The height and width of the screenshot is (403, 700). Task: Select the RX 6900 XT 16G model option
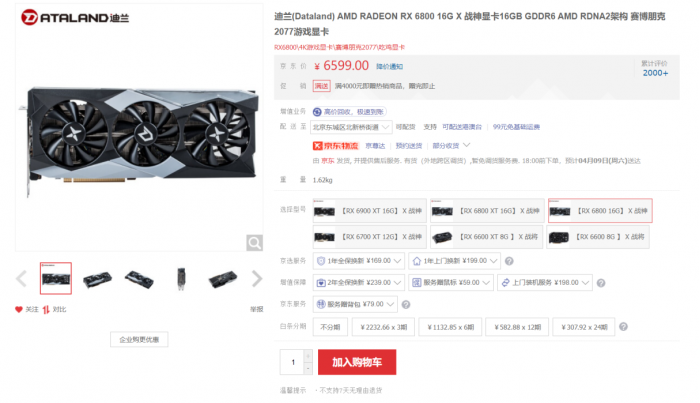(370, 211)
